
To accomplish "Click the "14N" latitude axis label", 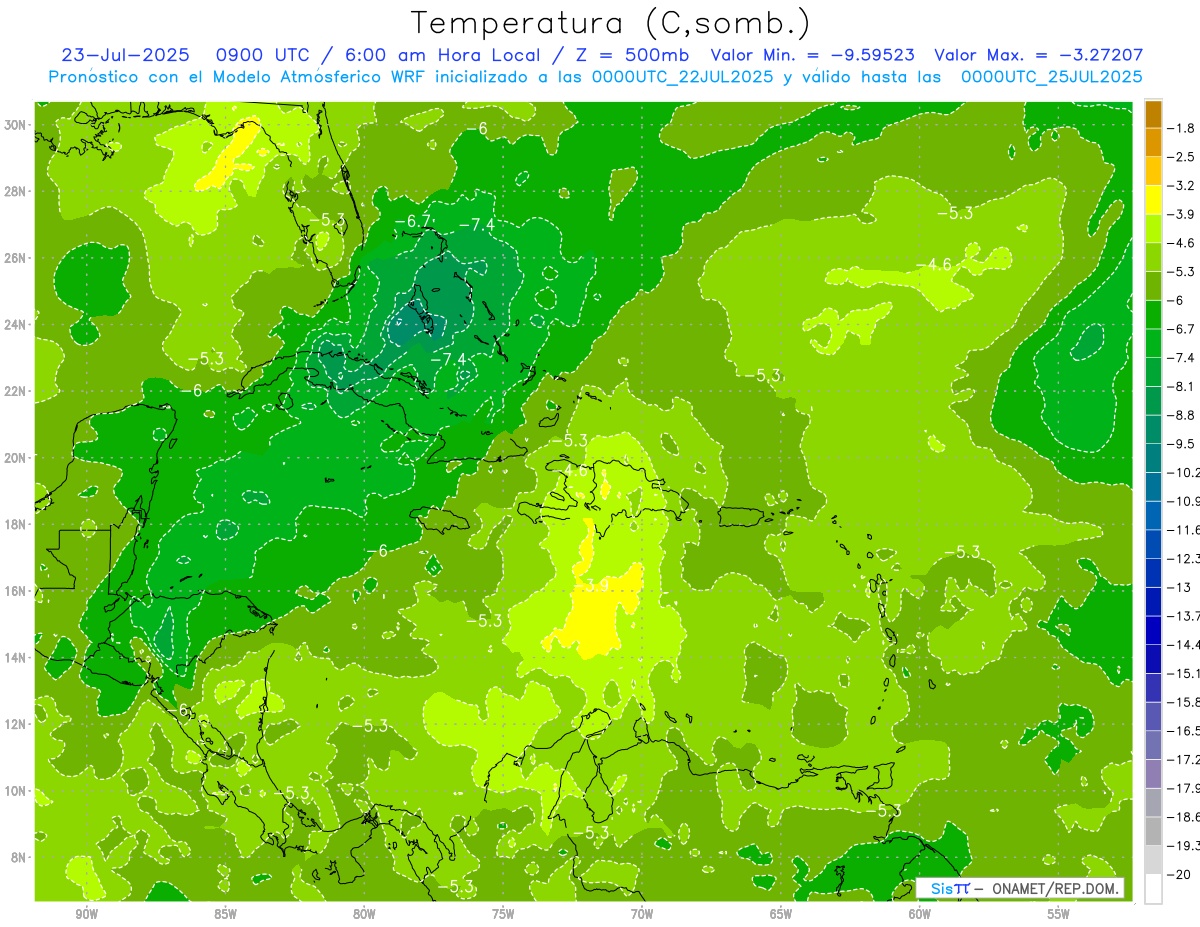I will coord(16,658).
